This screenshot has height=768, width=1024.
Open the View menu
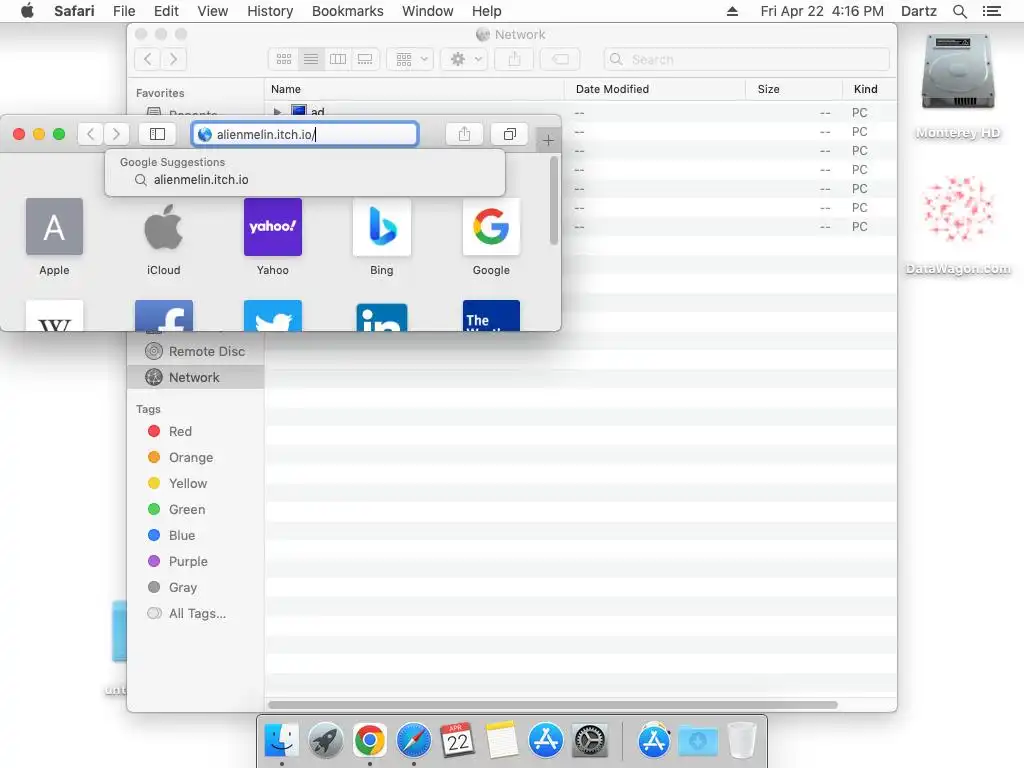pos(213,11)
